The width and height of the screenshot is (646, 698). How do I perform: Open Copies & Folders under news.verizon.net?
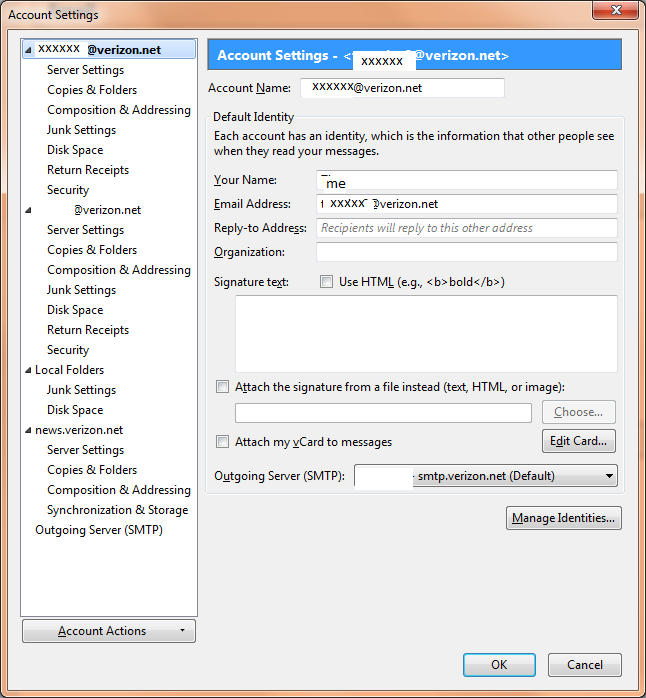92,470
